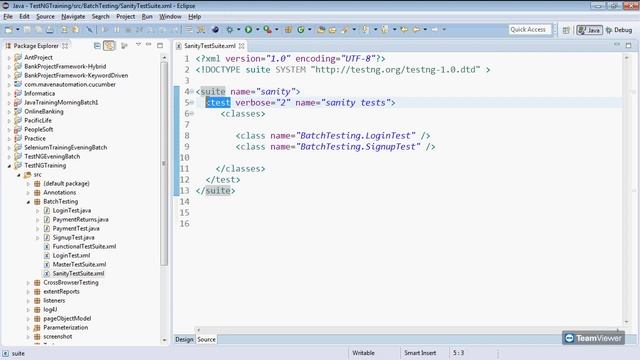Select the SanityTestSuite.xml editor tab
Screen dimensions: 640x360
[209, 46]
